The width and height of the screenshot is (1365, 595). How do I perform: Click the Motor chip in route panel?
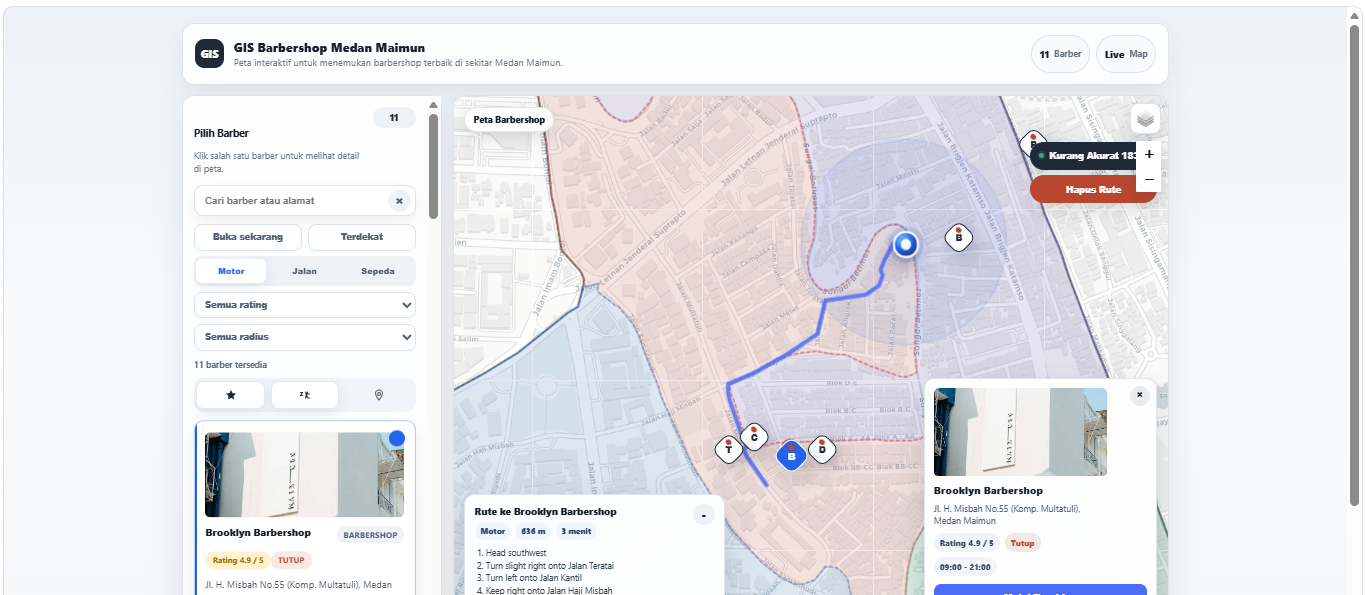point(493,532)
